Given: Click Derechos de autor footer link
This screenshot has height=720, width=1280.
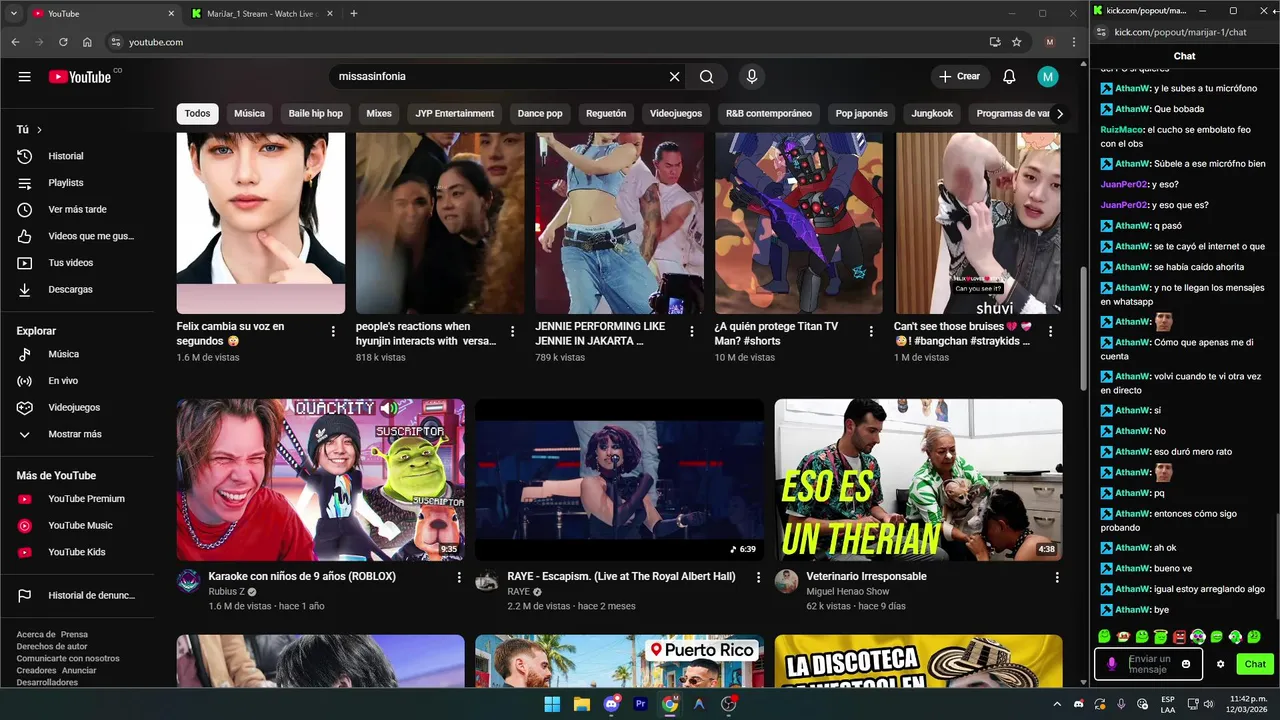Looking at the screenshot, I should pyautogui.click(x=54, y=647).
